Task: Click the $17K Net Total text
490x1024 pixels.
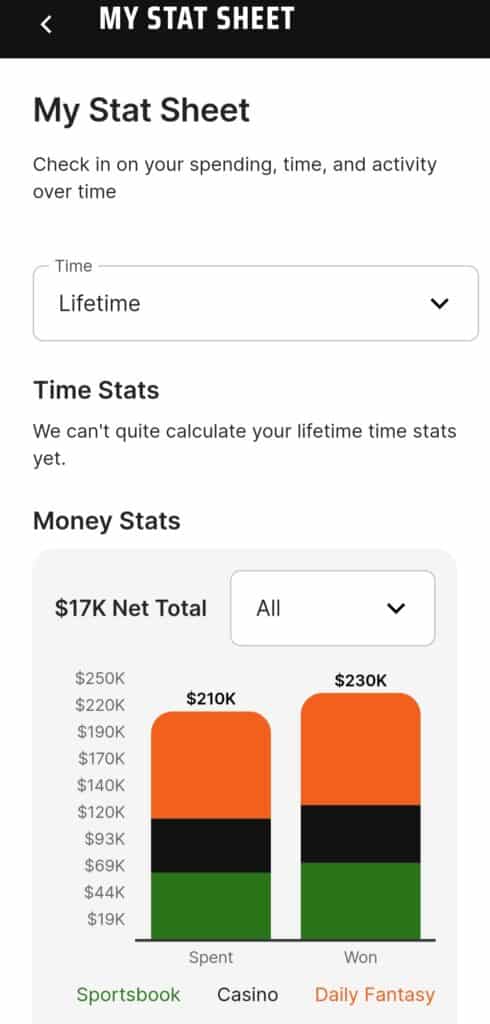Action: pyautogui.click(x=131, y=608)
